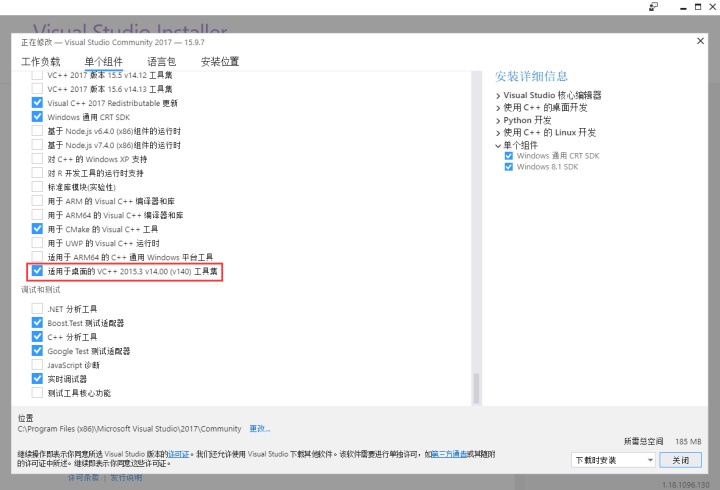Image resolution: width=720 pixels, height=490 pixels.
Task: Check 测试工具核心功能
Action: click(x=37, y=393)
